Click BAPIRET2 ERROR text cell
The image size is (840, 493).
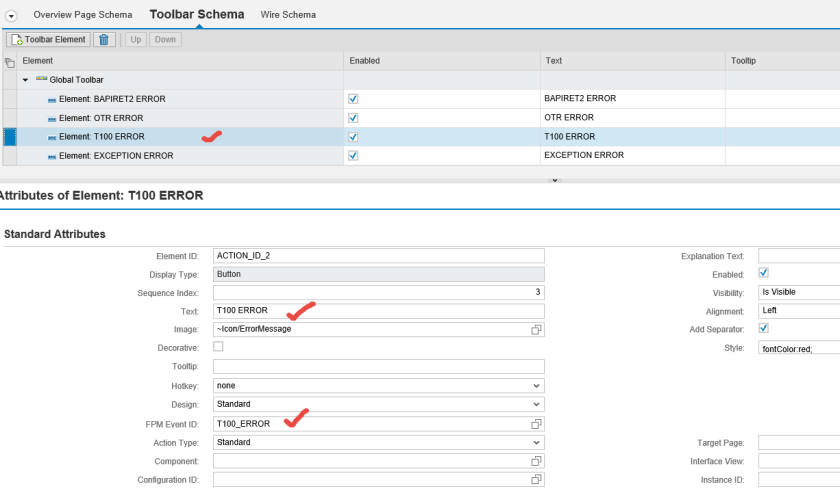[x=633, y=99]
